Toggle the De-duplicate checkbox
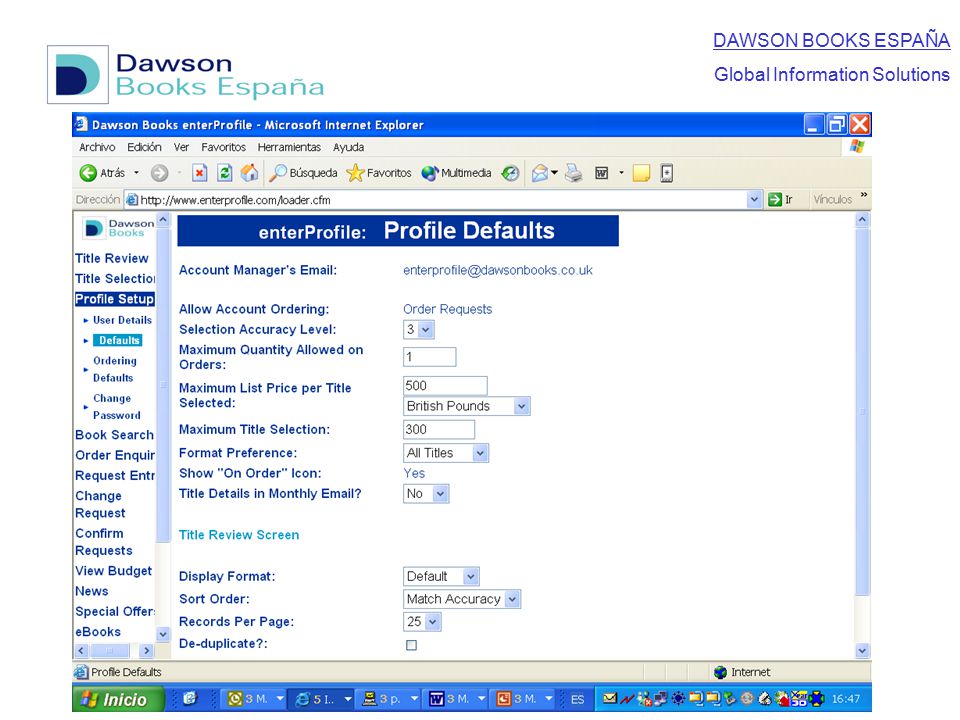Screen dimensions: 960x720 [x=411, y=645]
